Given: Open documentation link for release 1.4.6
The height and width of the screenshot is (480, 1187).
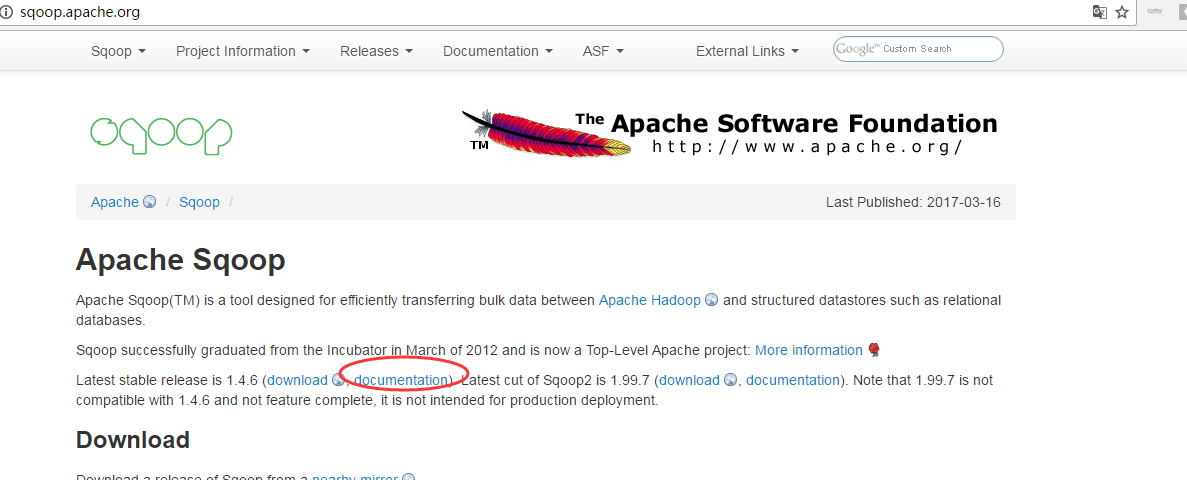Looking at the screenshot, I should click(400, 380).
